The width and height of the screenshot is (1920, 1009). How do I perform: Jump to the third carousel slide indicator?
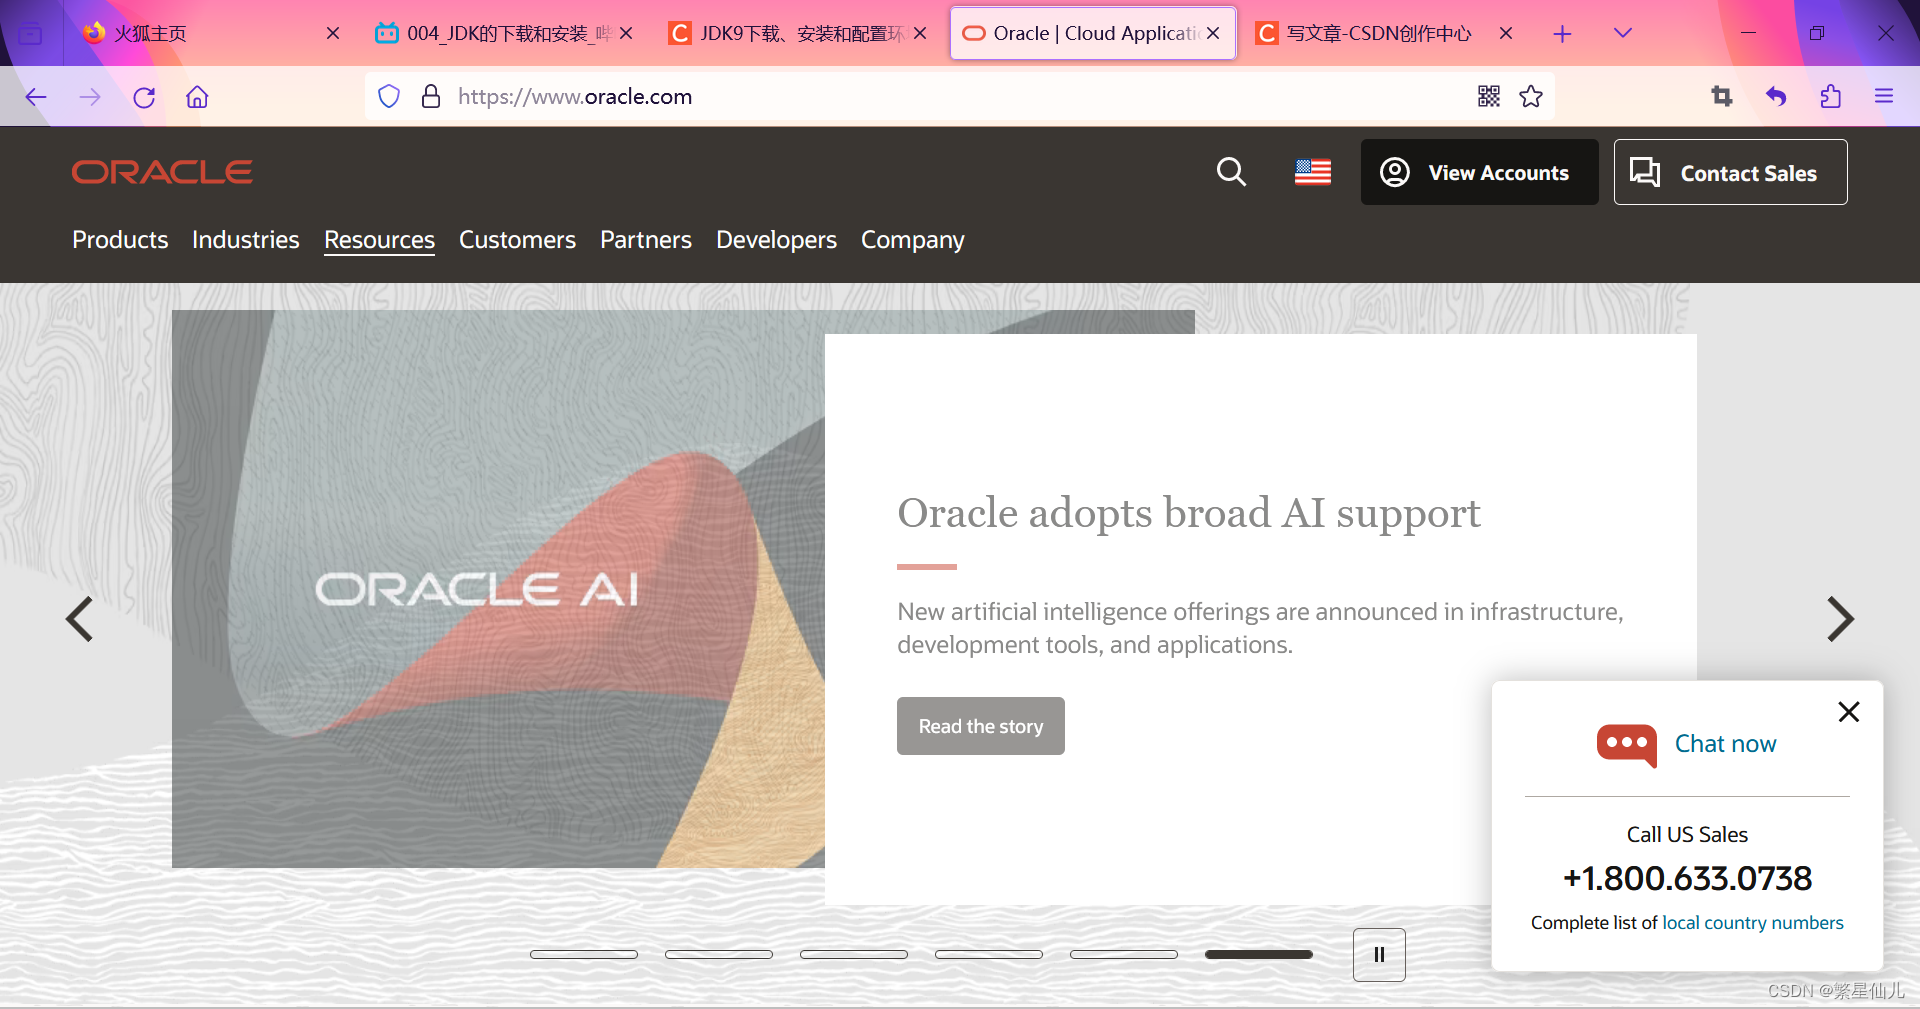coord(854,954)
